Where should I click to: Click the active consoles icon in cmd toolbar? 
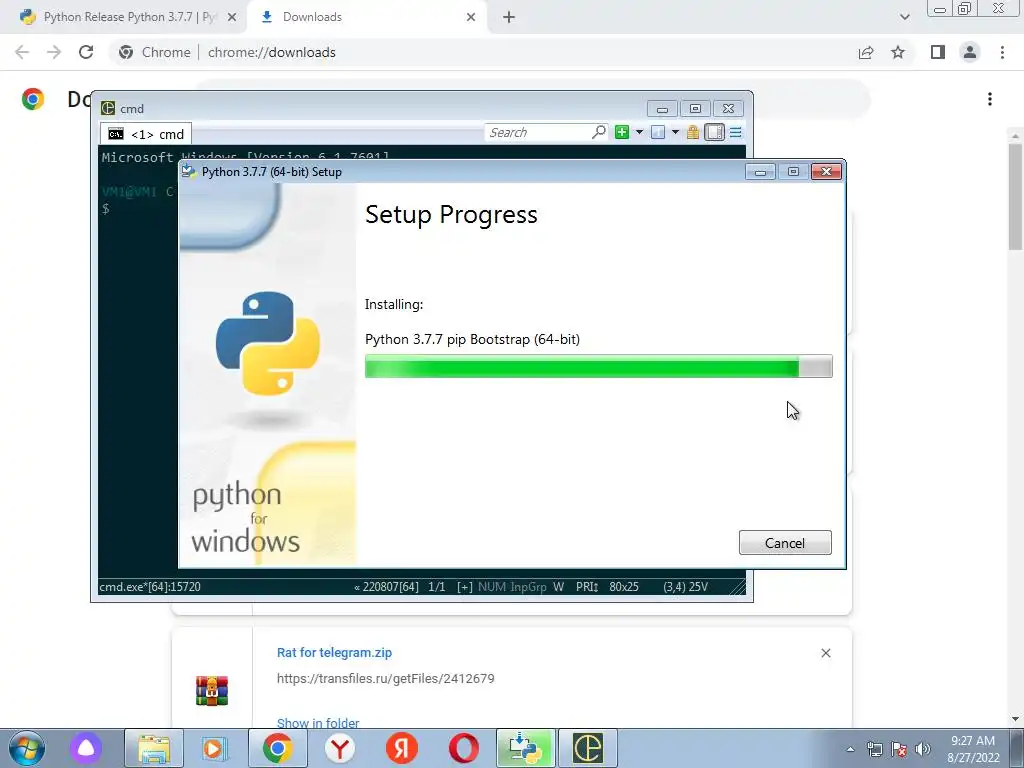pyautogui.click(x=658, y=133)
